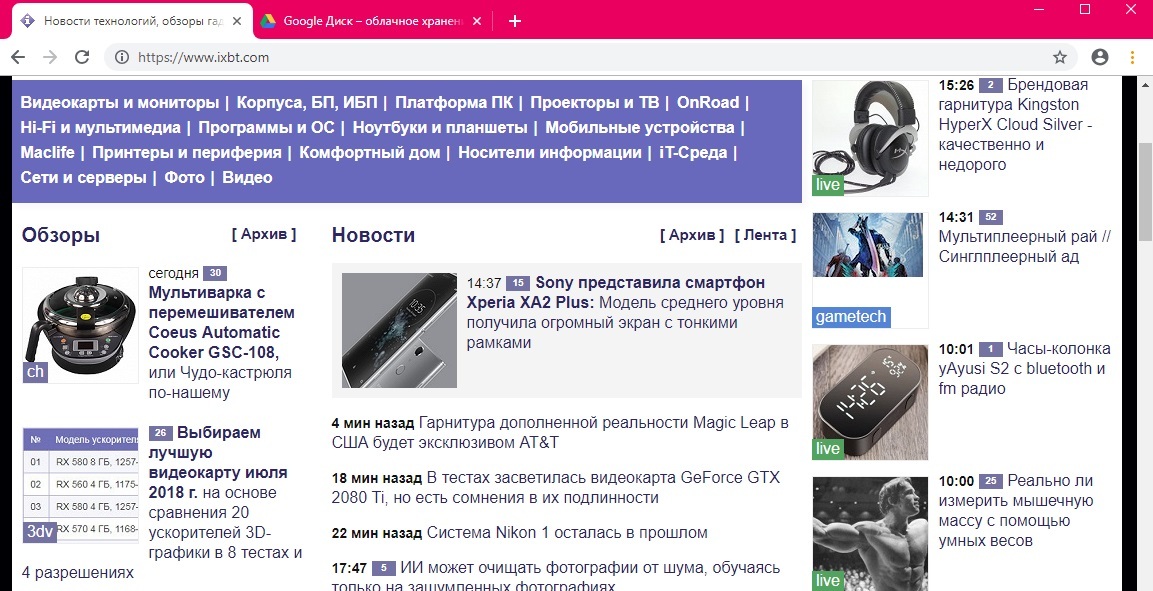
Task: Open Видеокарты и мониторы section
Action: click(120, 103)
